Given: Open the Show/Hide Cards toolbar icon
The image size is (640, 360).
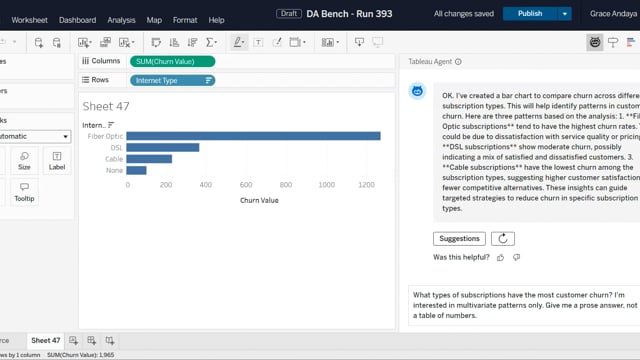Looking at the screenshot, I should click(330, 42).
